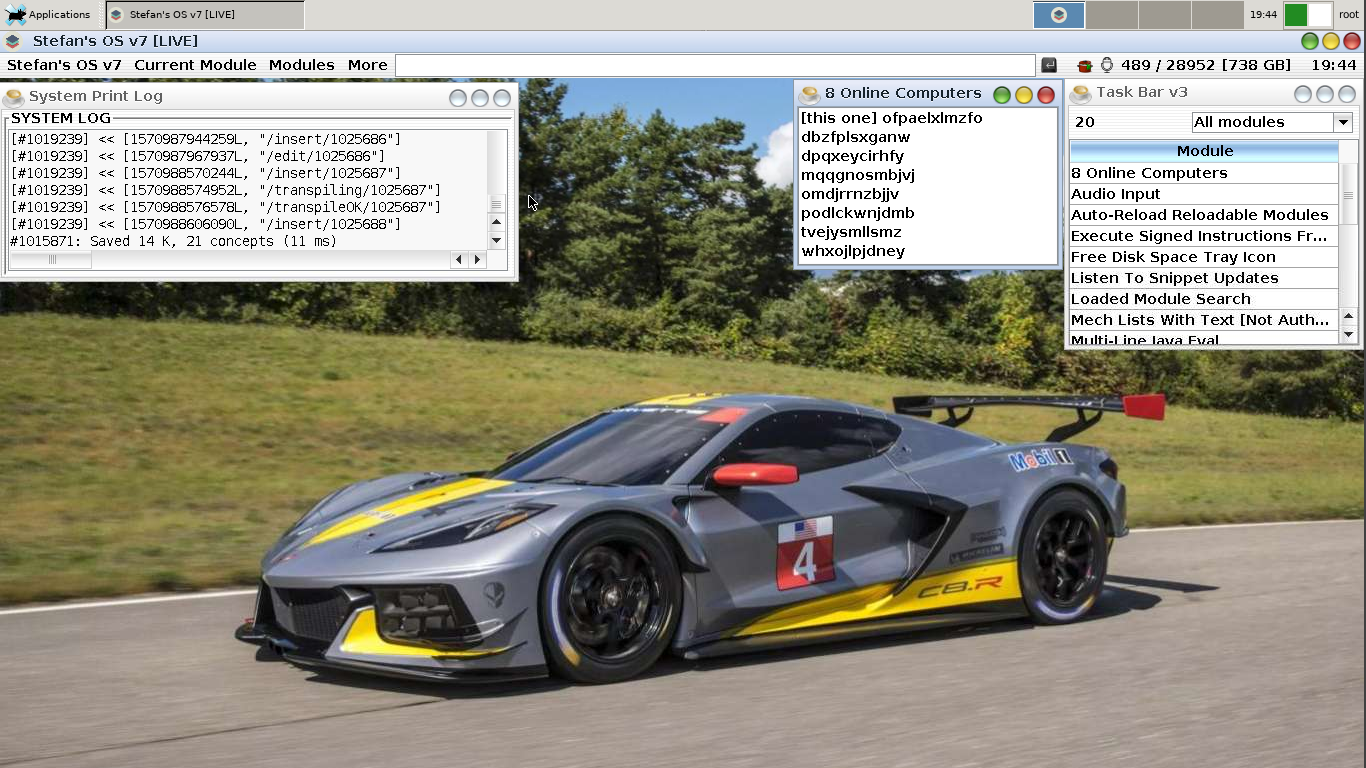This screenshot has width=1366, height=768.
Task: Click the Enter key icon beside command field
Action: click(1048, 65)
